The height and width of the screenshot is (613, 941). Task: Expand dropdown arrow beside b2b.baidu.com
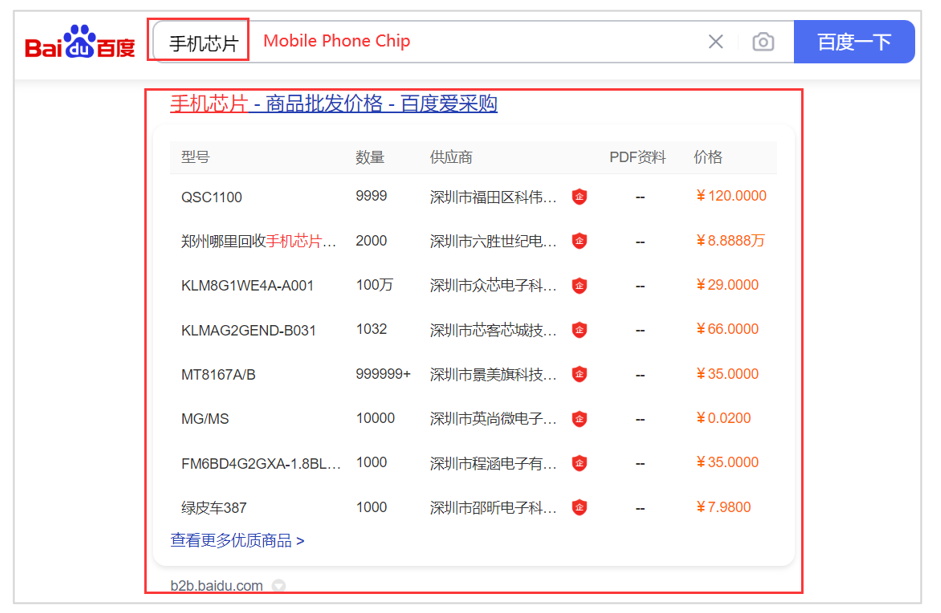278,585
